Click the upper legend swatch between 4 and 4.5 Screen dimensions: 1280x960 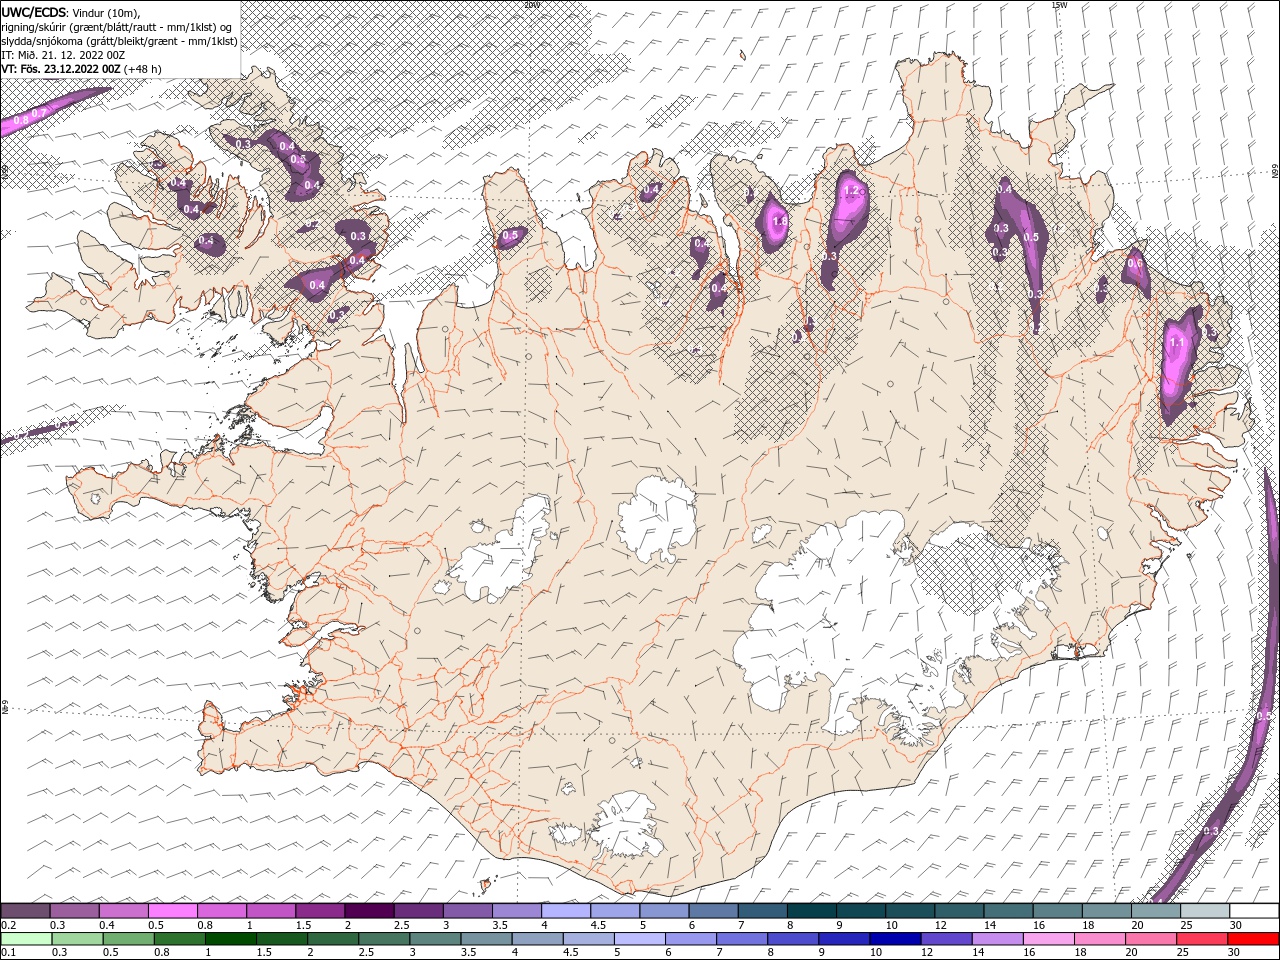click(565, 910)
